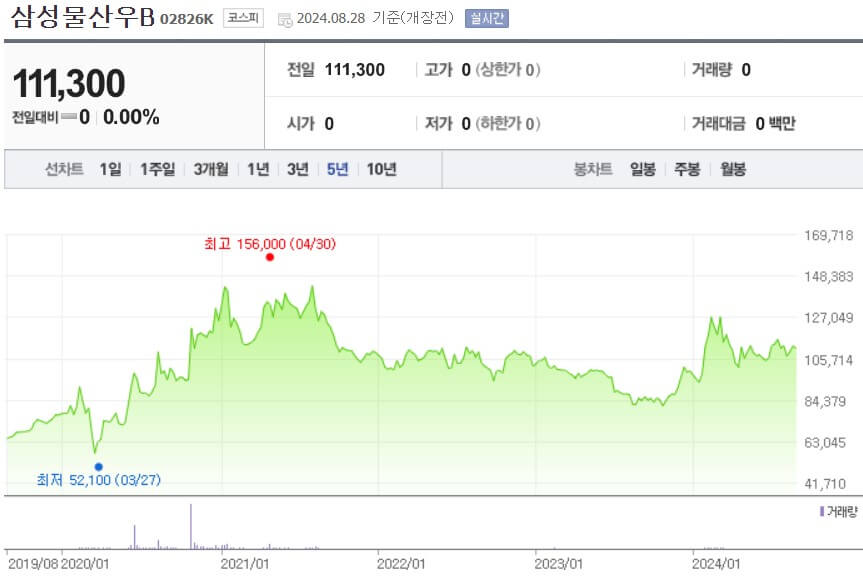Click the 거래량 label in the header
863x583 pixels.
click(x=712, y=70)
